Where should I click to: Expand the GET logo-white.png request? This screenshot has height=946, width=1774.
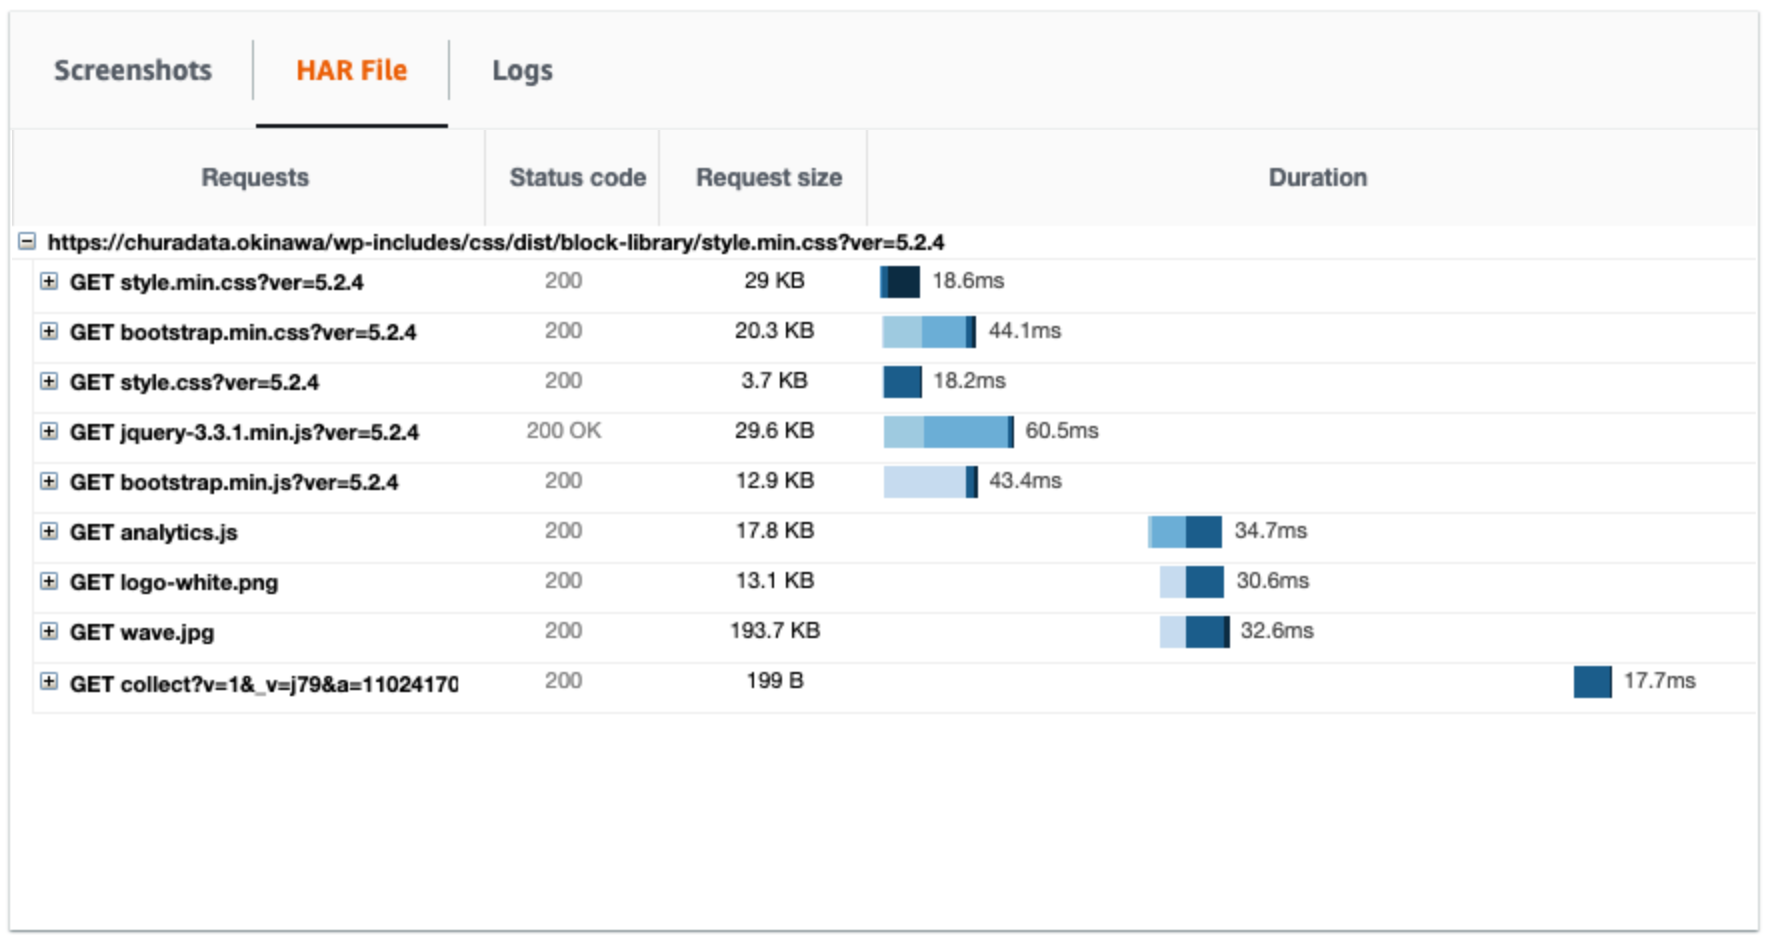49,581
